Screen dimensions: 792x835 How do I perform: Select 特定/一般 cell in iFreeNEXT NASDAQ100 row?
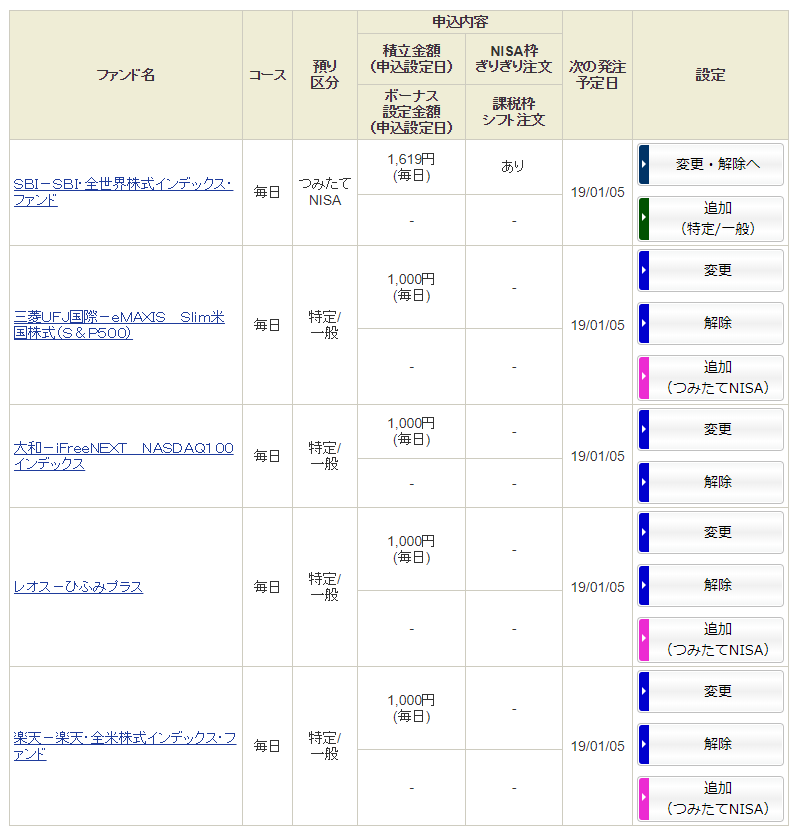[x=325, y=456]
